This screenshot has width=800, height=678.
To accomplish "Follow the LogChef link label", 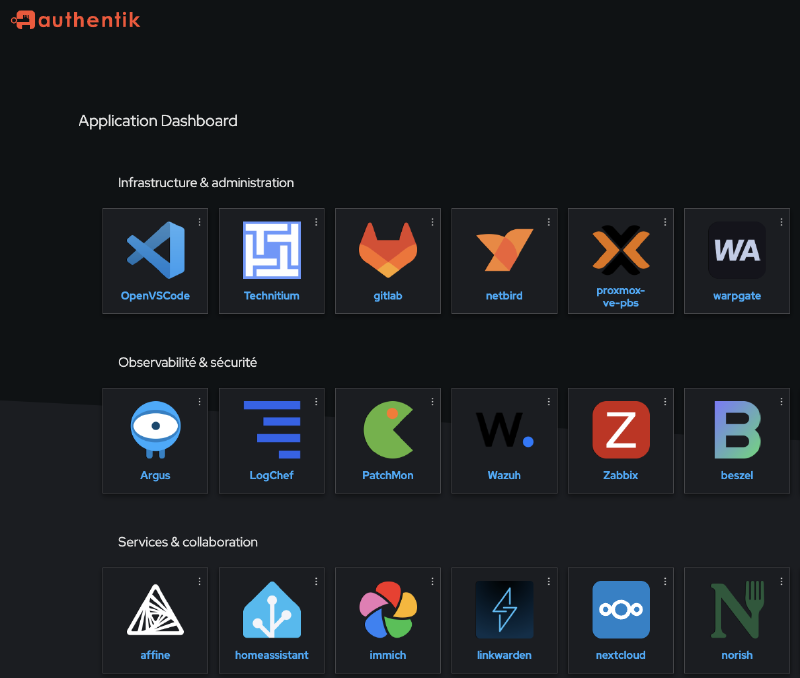I will (271, 475).
